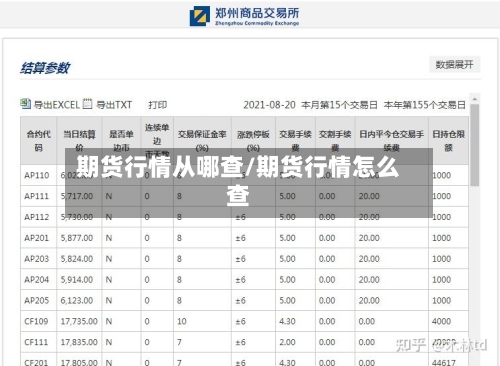Click the 结算参数 section heading
Screen dimensions: 500x366
click(x=45, y=68)
